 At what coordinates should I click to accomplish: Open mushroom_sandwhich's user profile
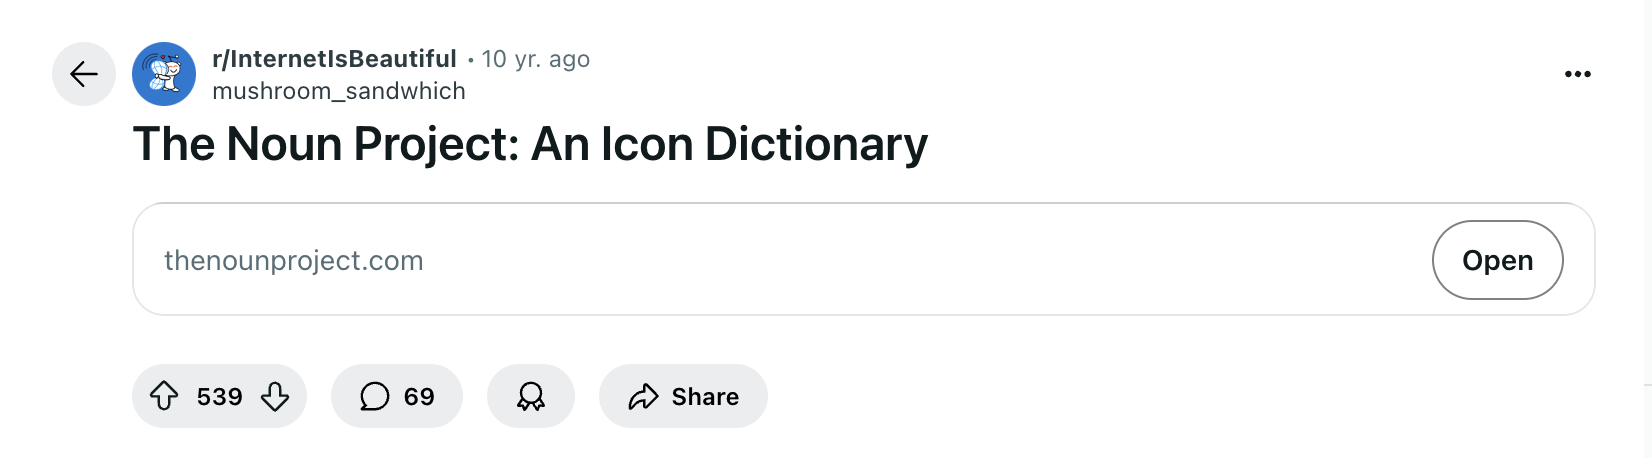click(x=339, y=91)
